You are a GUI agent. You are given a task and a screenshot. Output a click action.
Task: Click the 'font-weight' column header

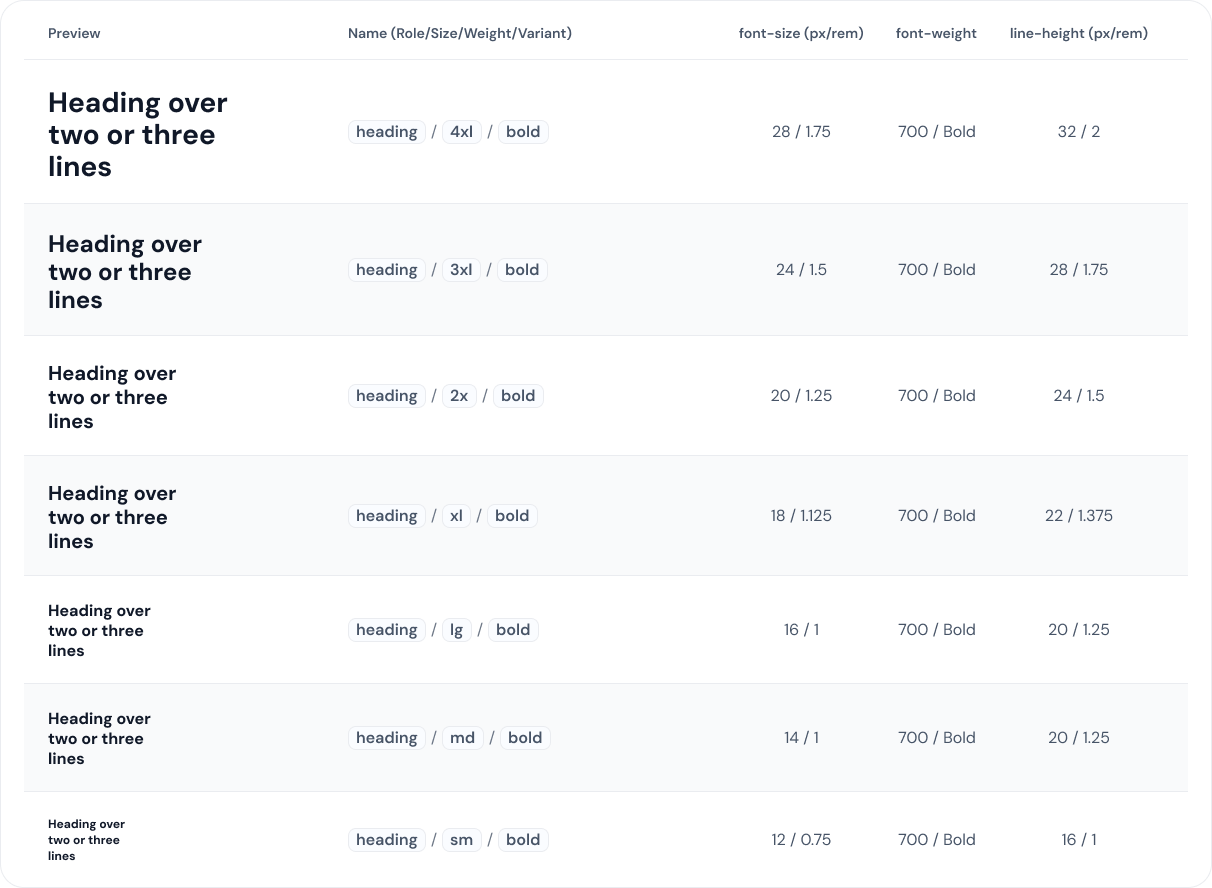click(936, 33)
